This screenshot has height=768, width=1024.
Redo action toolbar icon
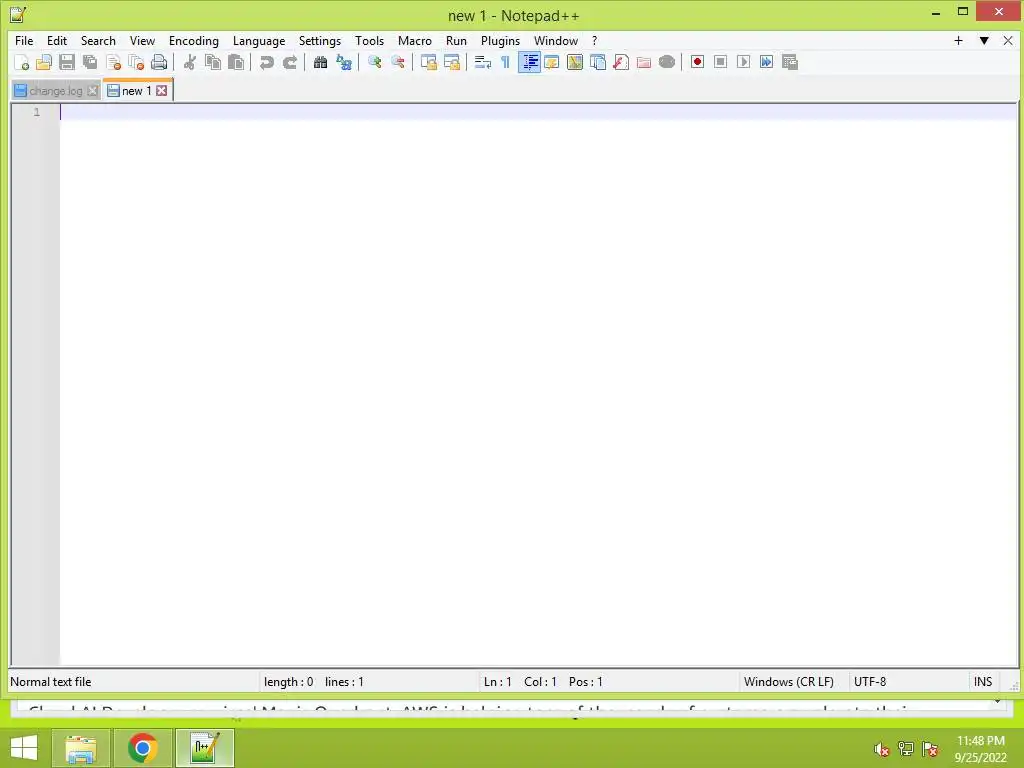(290, 62)
